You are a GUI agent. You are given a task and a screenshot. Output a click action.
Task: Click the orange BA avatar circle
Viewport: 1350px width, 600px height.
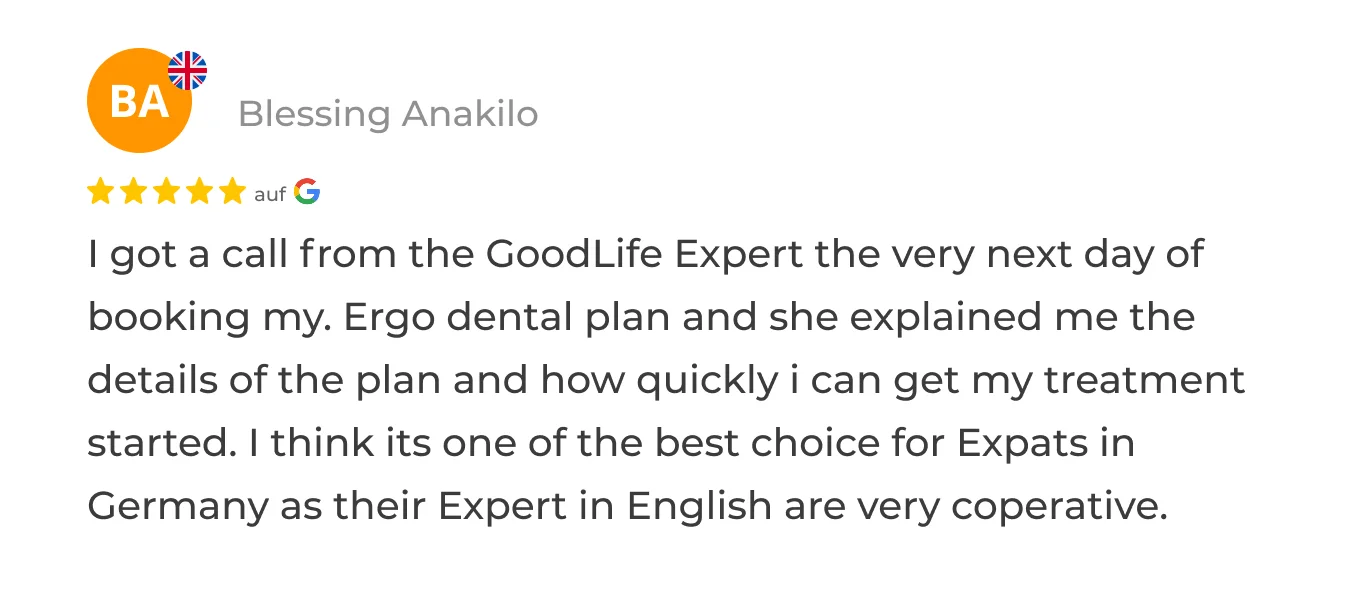140,100
